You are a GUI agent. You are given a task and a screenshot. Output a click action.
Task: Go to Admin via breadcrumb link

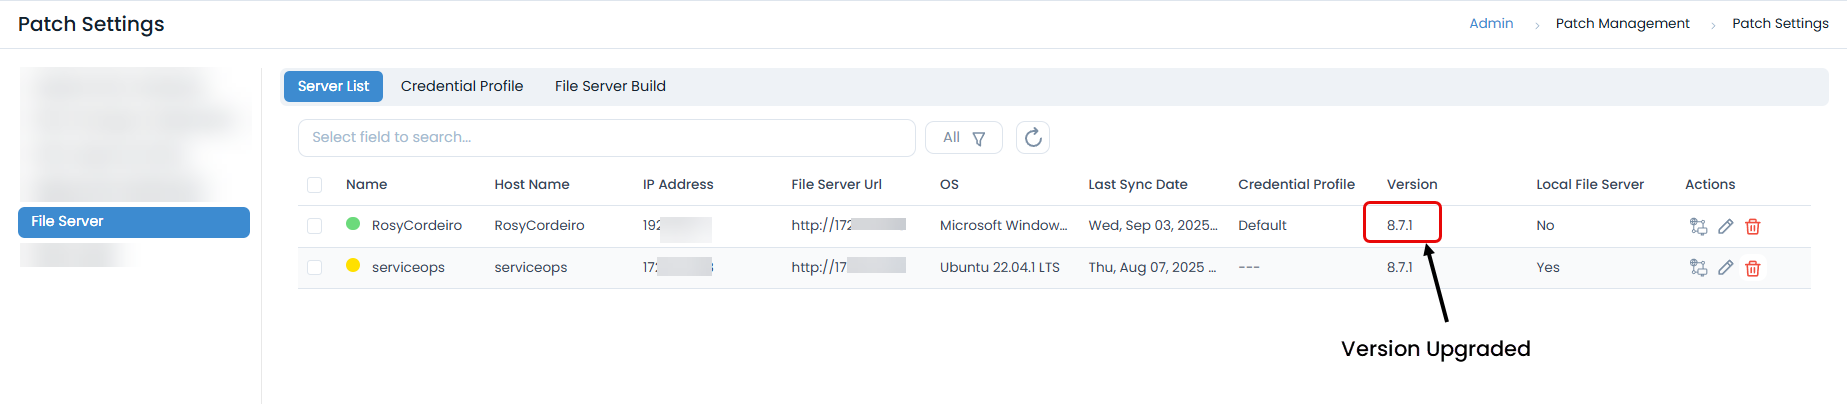coord(1490,23)
